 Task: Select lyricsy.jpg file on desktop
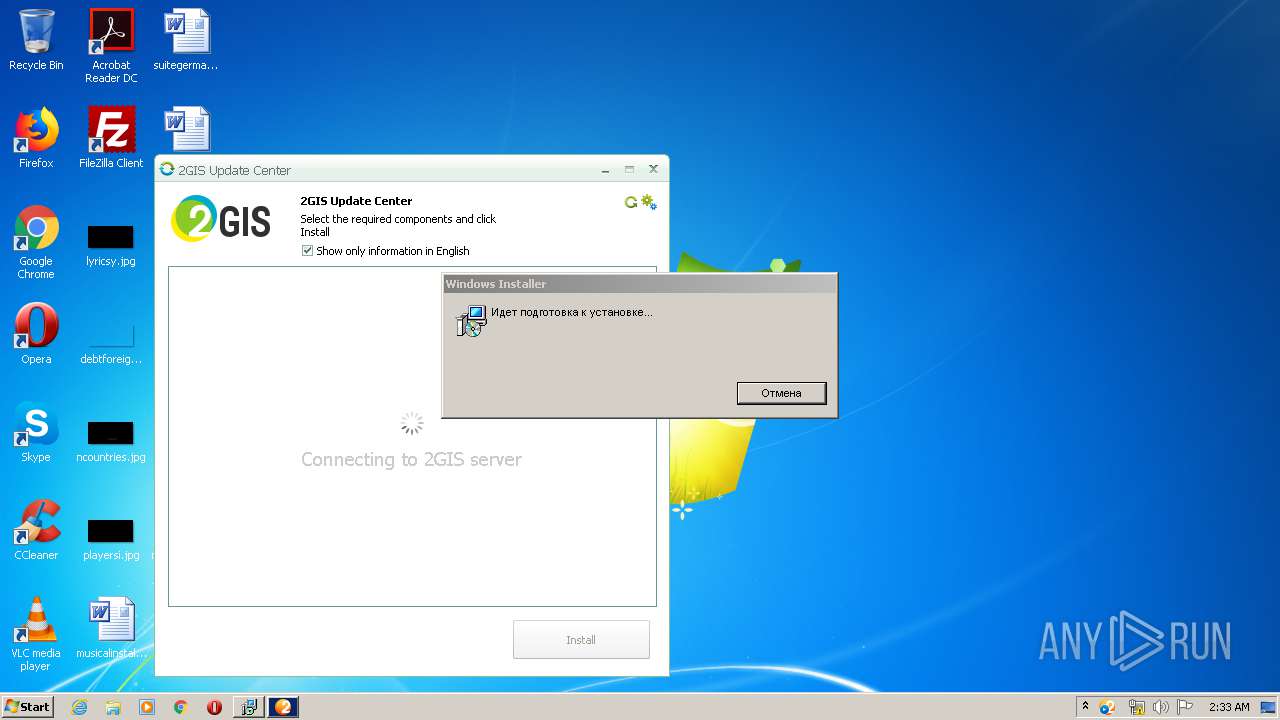(x=111, y=246)
